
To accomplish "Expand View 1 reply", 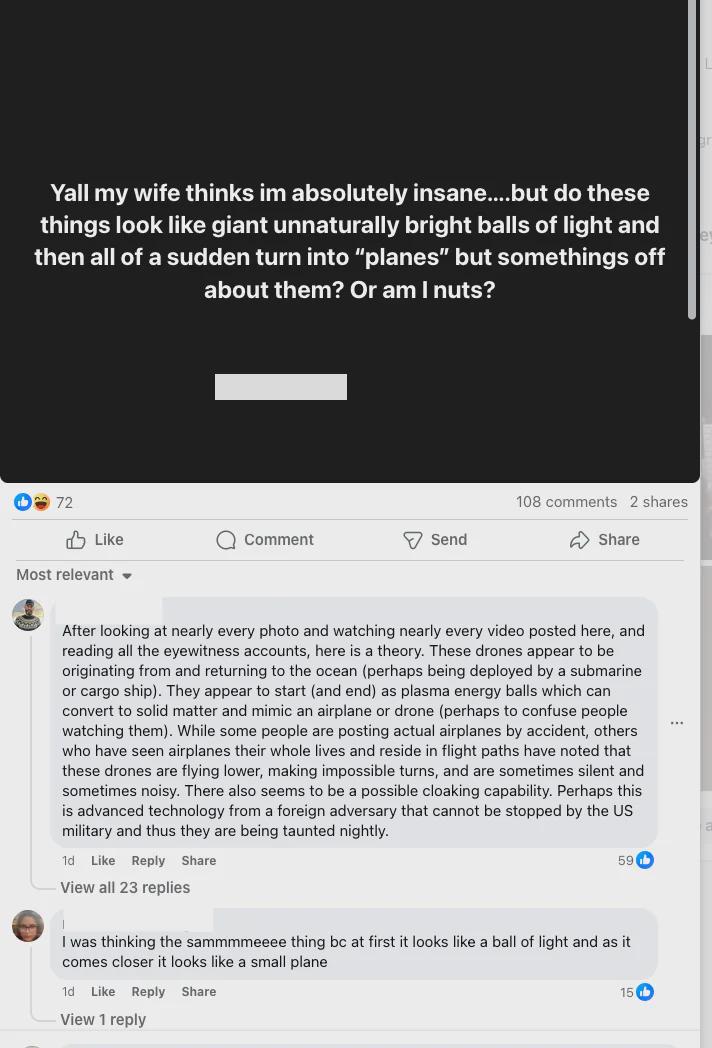I will click(103, 1020).
